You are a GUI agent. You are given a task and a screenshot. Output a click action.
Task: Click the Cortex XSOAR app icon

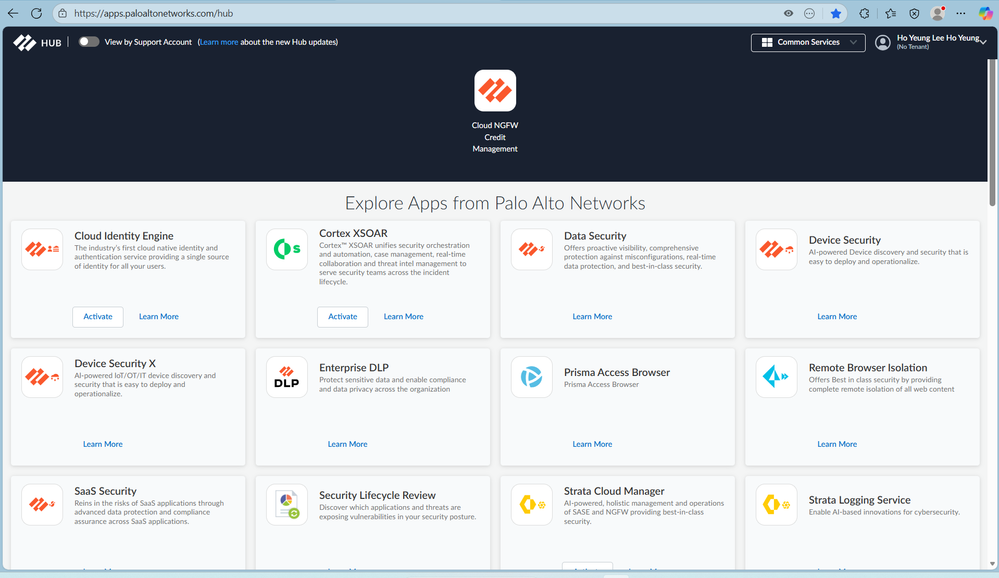[x=286, y=250]
